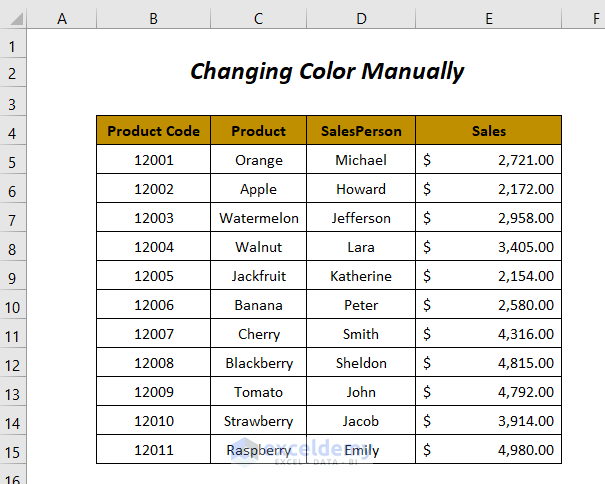This screenshot has height=484, width=605.
Task: Click salesperson cell 'Katherine'
Action: tap(361, 275)
